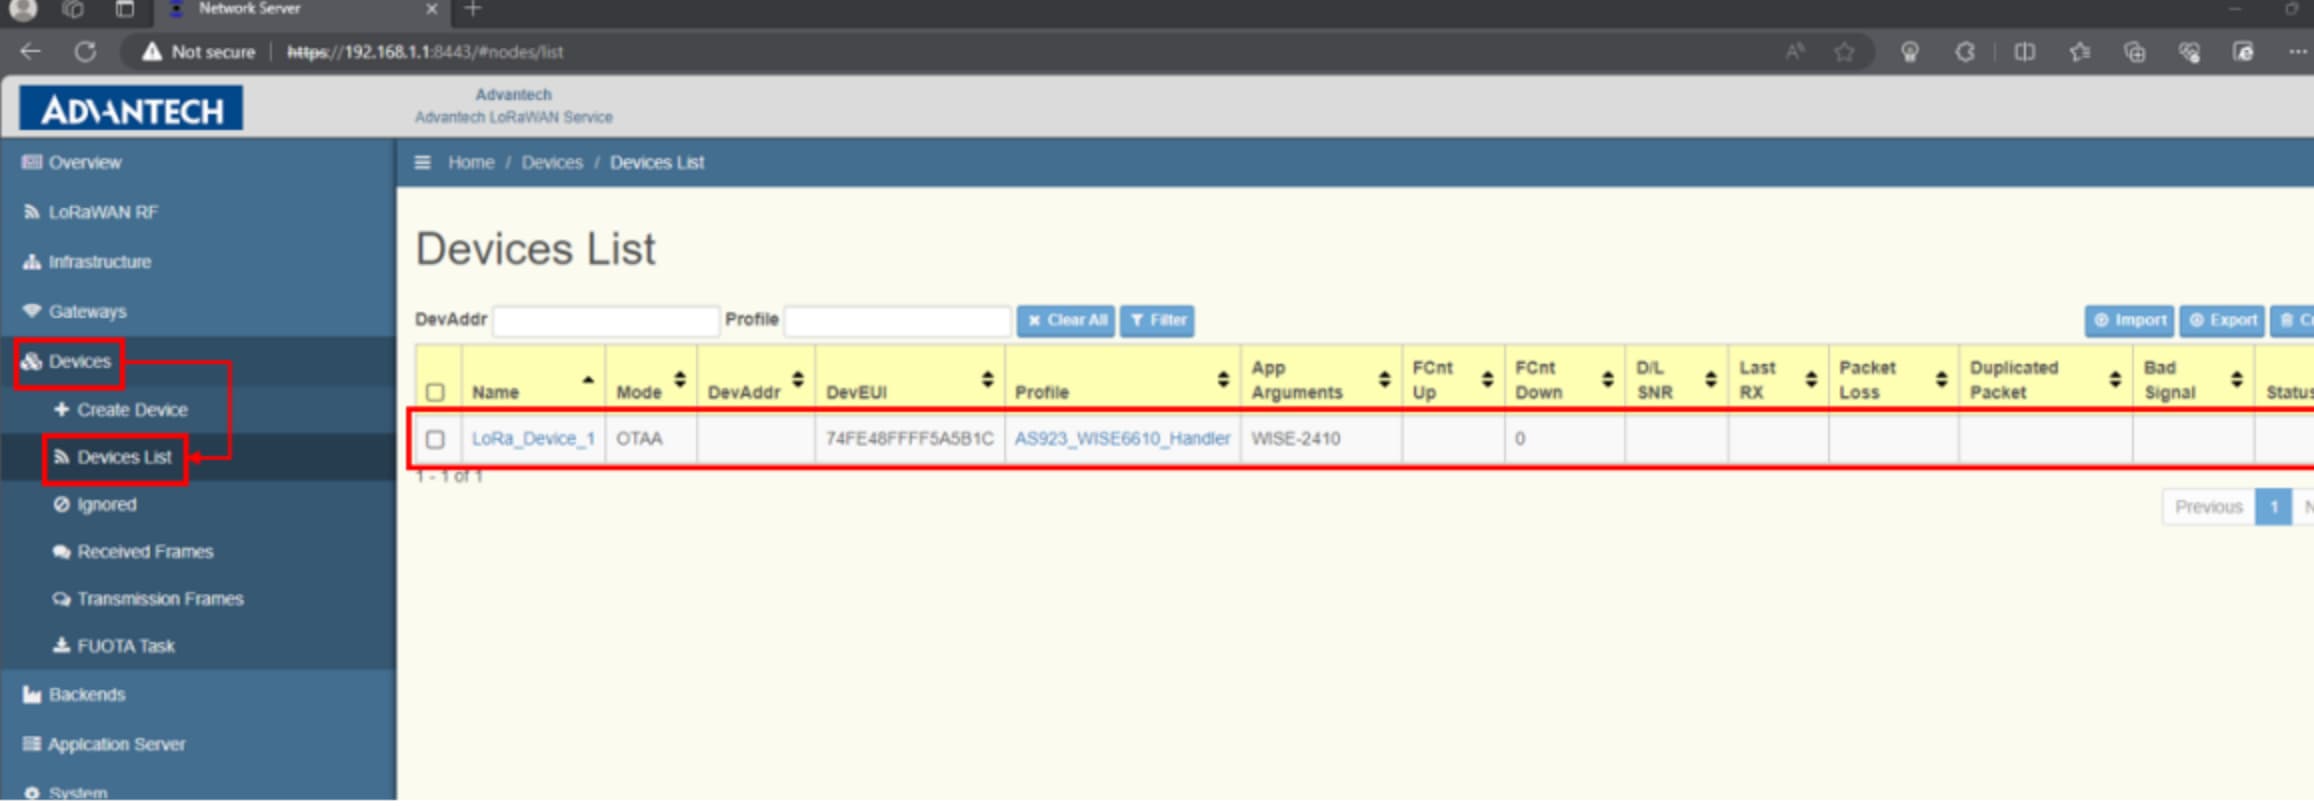Sort by FCnt Down column arrows
The height and width of the screenshot is (806, 2314).
(1608, 380)
